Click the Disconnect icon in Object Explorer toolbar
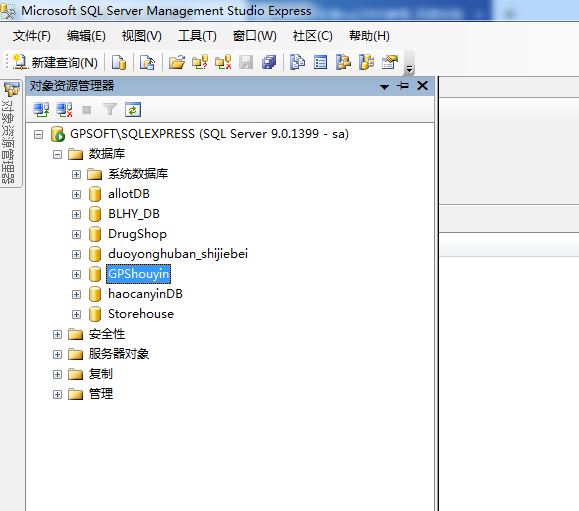Viewport: 579px width, 511px height. point(64,110)
